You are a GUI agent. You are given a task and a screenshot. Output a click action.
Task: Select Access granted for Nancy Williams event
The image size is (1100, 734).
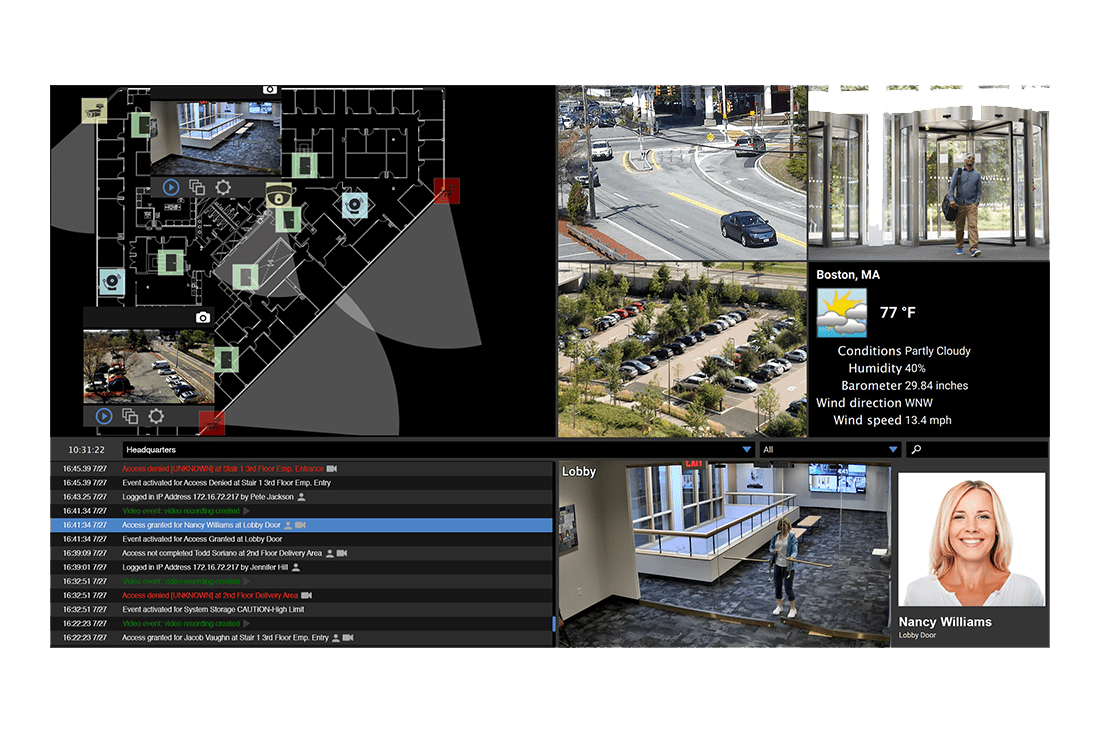point(202,525)
